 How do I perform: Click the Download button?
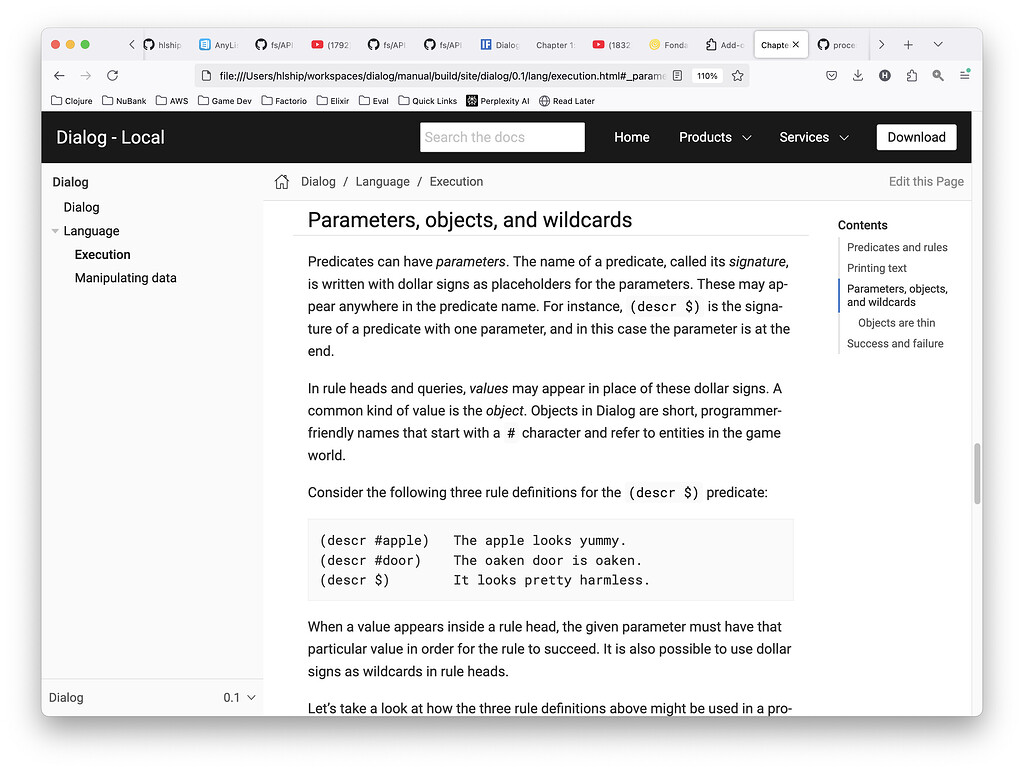point(916,137)
